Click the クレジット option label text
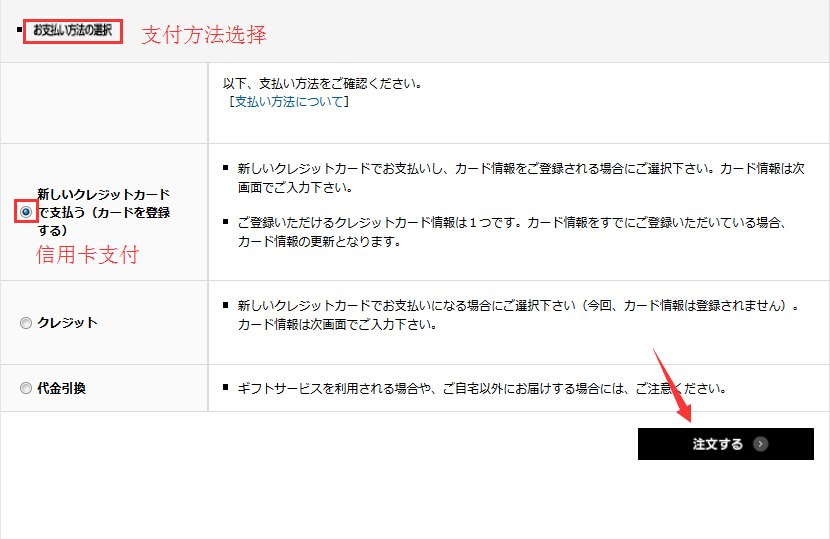The height and width of the screenshot is (539, 830). click(67, 323)
